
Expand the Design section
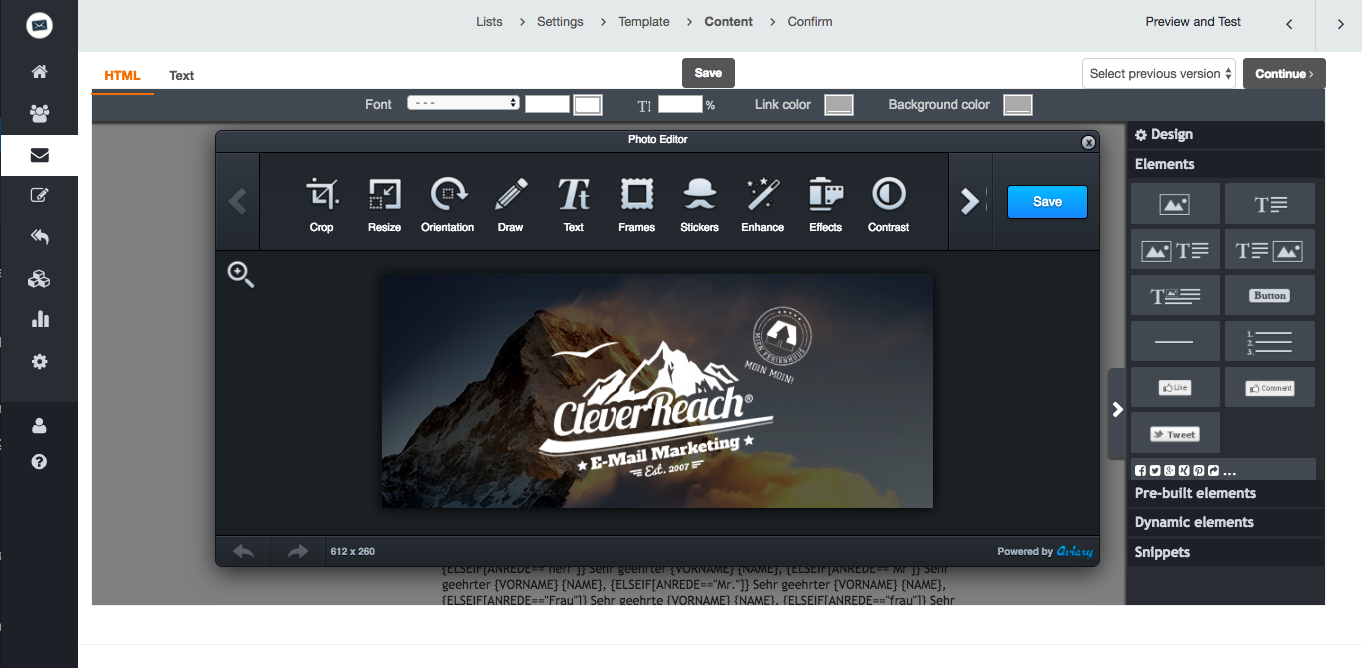pyautogui.click(x=1226, y=135)
